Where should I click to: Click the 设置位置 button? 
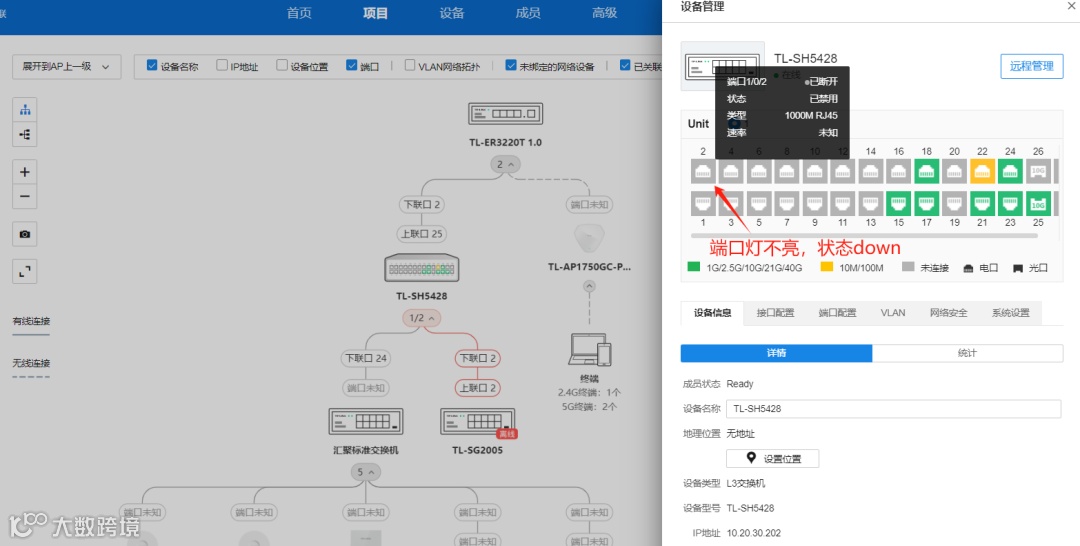[x=773, y=459]
